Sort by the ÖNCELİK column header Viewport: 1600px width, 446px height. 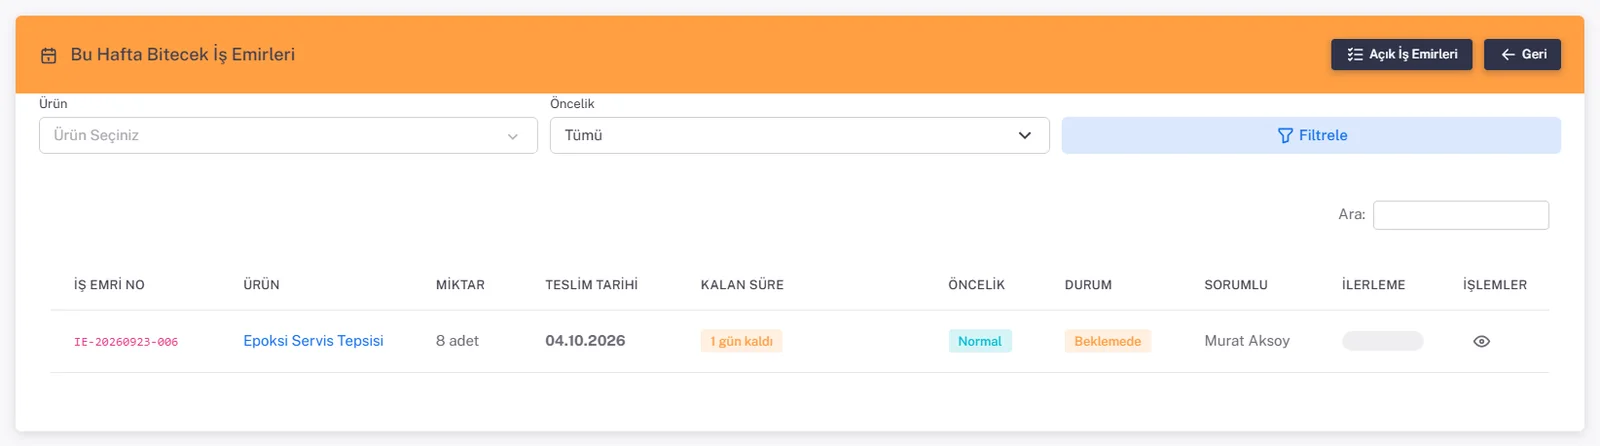(976, 285)
